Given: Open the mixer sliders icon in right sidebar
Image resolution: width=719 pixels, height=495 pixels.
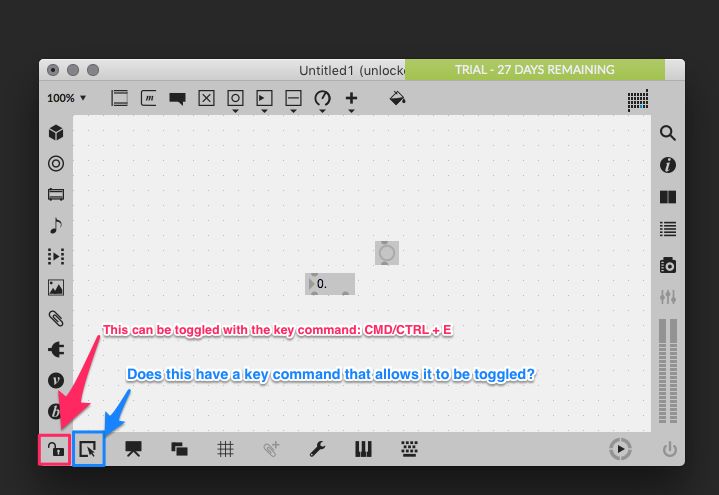Looking at the screenshot, I should pyautogui.click(x=668, y=297).
